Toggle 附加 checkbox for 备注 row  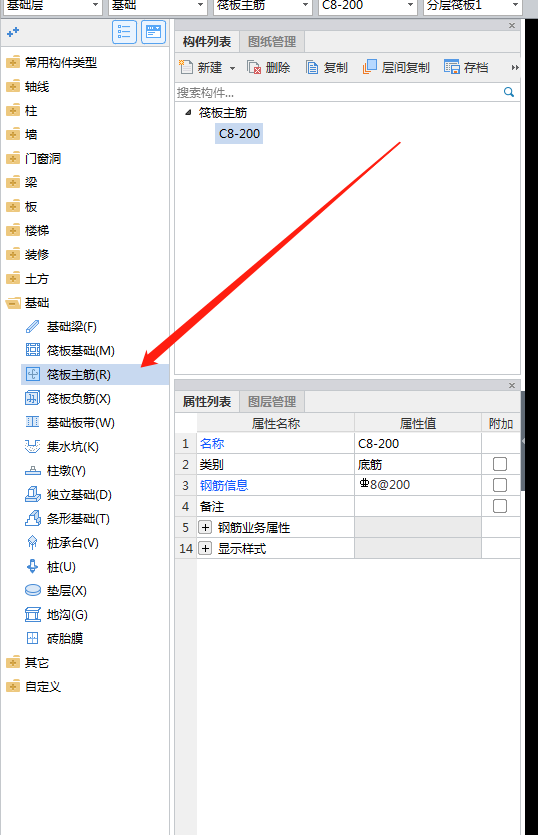(x=500, y=505)
